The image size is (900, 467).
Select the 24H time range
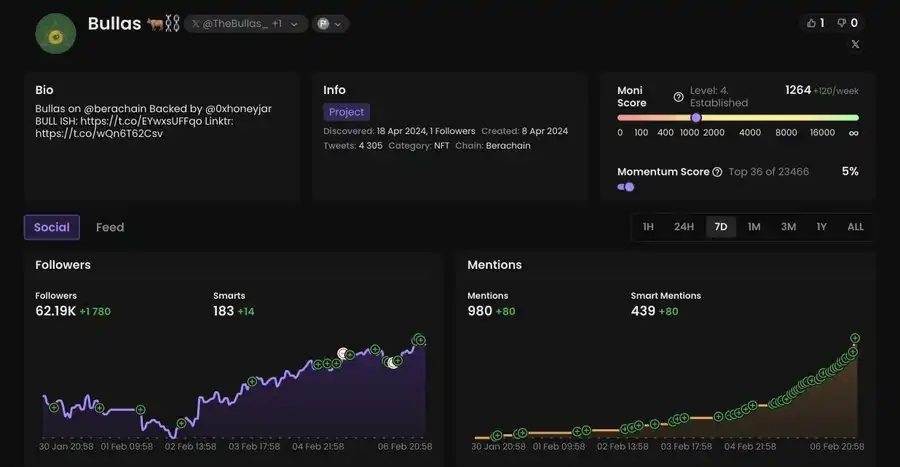click(683, 227)
